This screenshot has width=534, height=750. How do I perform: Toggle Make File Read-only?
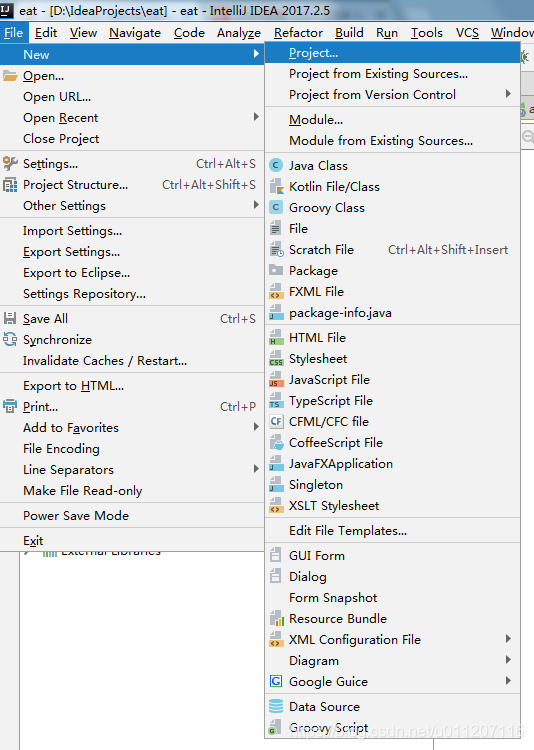coord(132,491)
